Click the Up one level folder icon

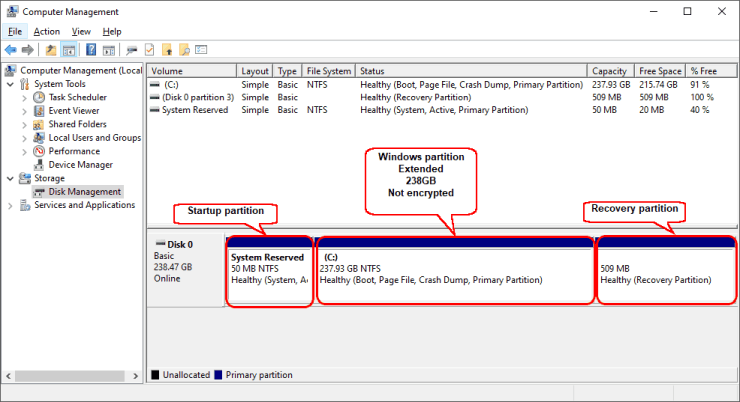coord(50,50)
